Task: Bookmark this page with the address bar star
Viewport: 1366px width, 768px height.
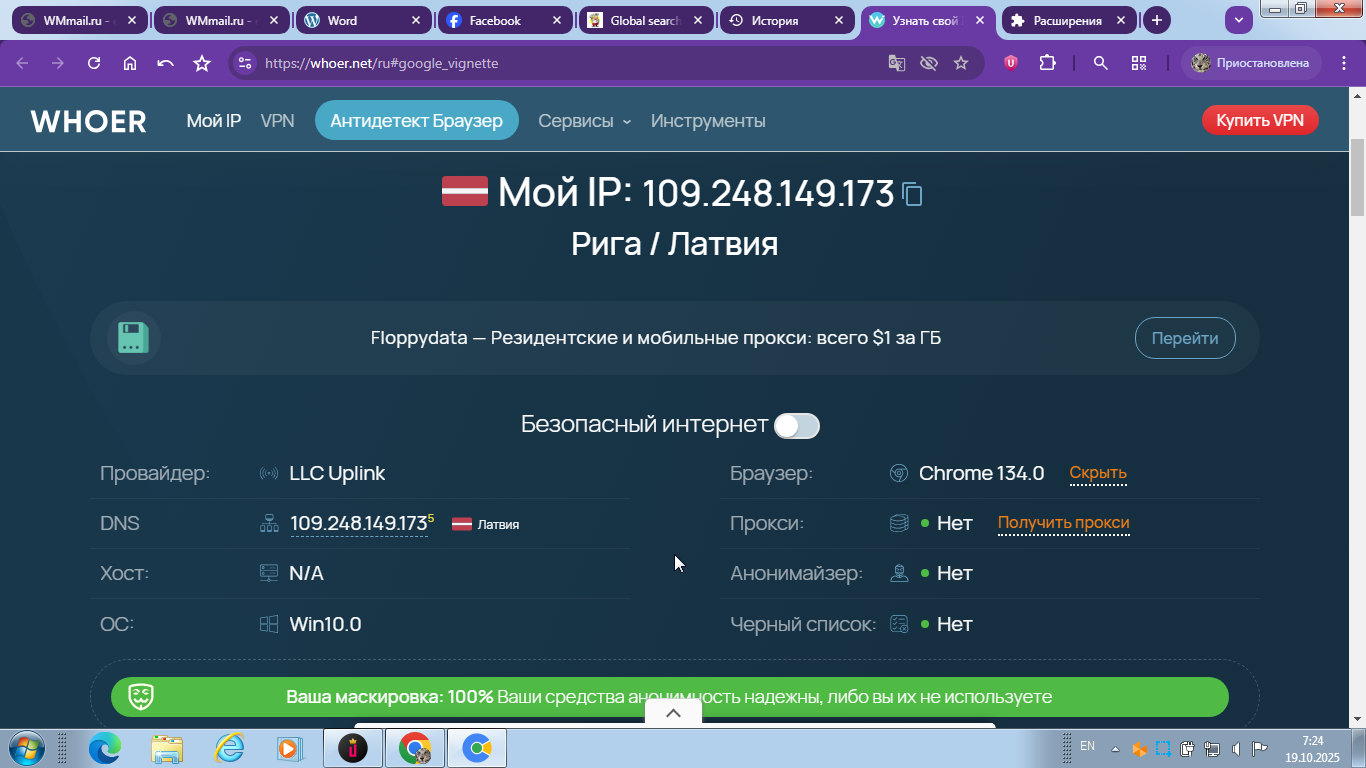Action: [x=961, y=63]
